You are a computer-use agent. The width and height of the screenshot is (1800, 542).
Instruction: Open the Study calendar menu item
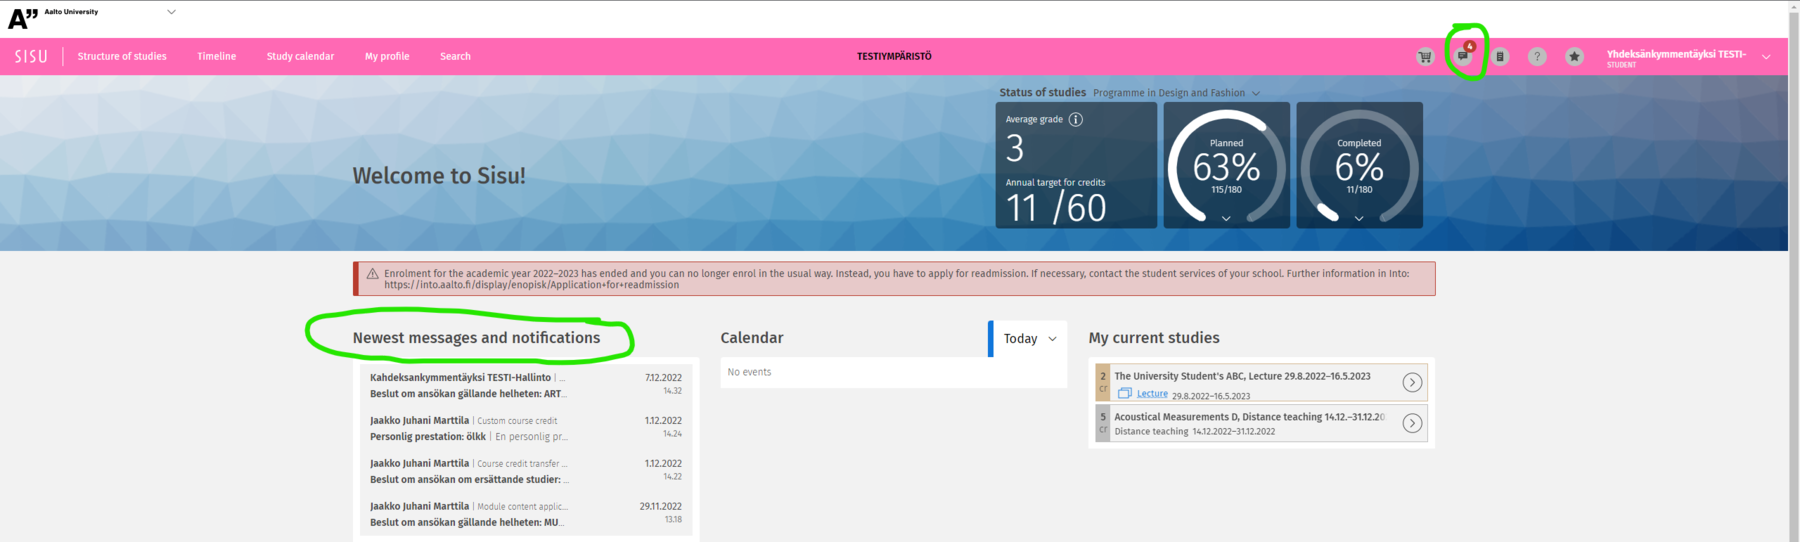300,57
